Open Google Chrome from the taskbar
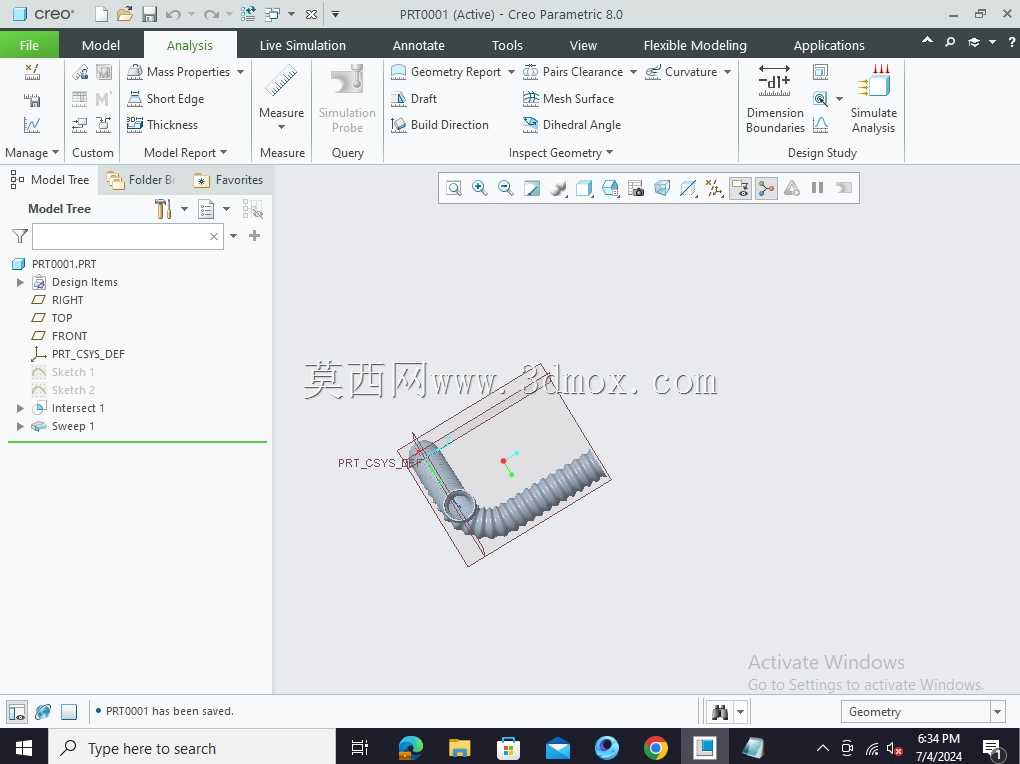Image resolution: width=1020 pixels, height=764 pixels. click(x=656, y=748)
